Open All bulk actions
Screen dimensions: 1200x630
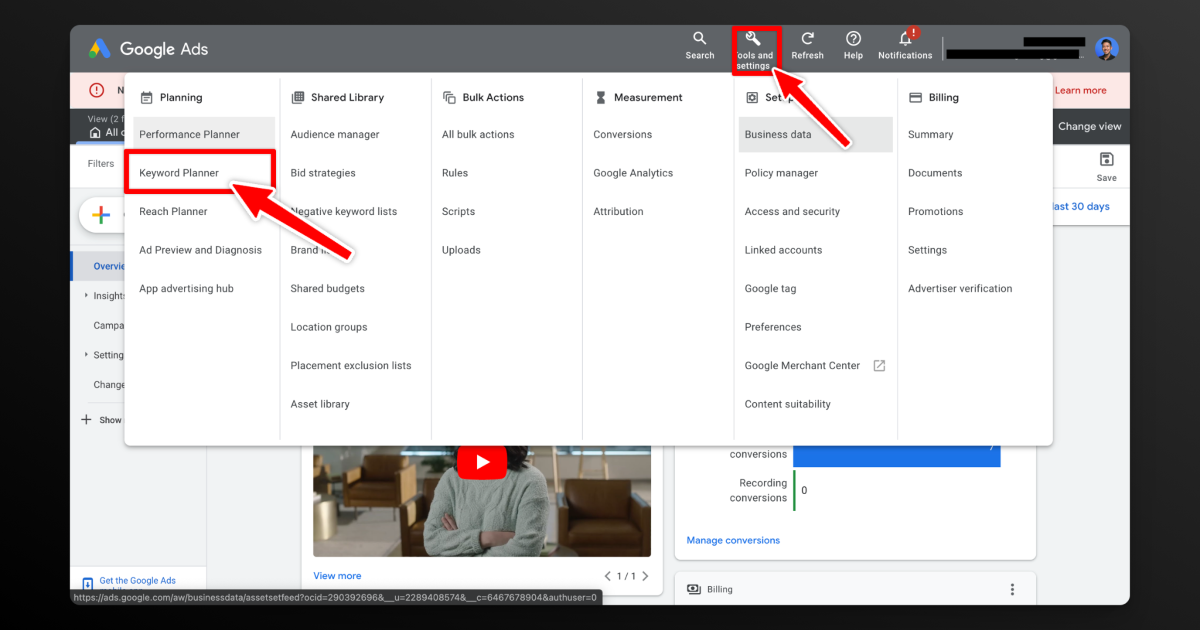coord(478,135)
